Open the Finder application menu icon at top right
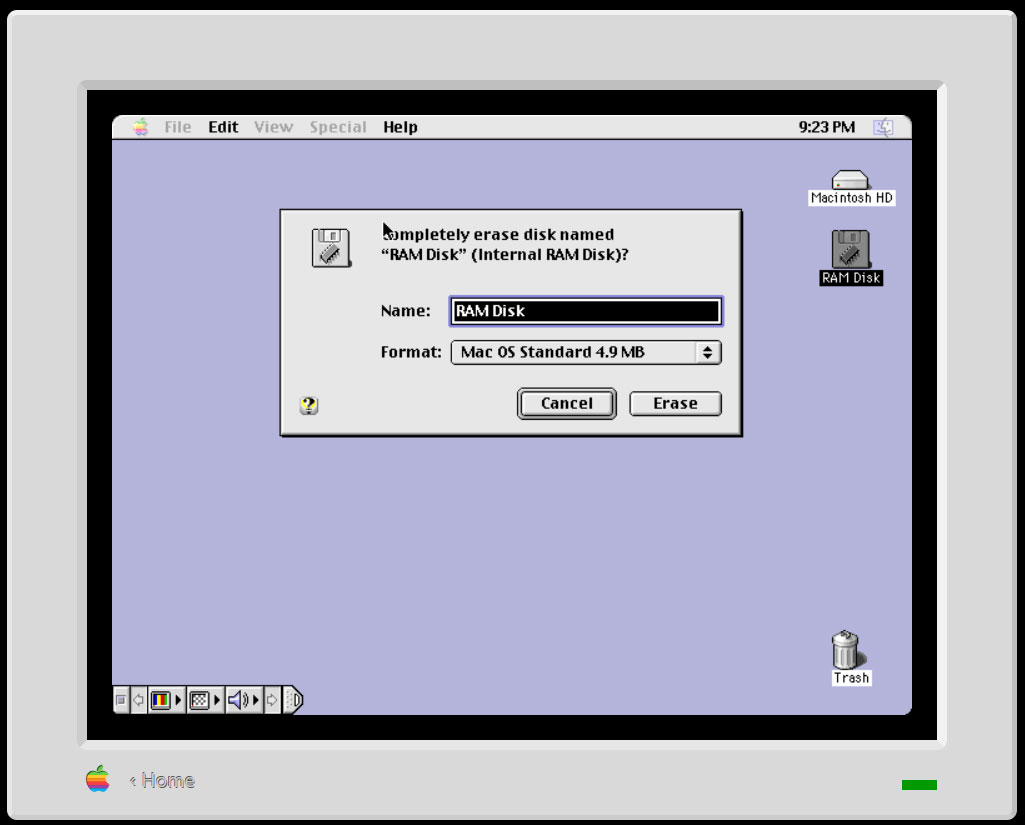The image size is (1025, 825). tap(883, 127)
